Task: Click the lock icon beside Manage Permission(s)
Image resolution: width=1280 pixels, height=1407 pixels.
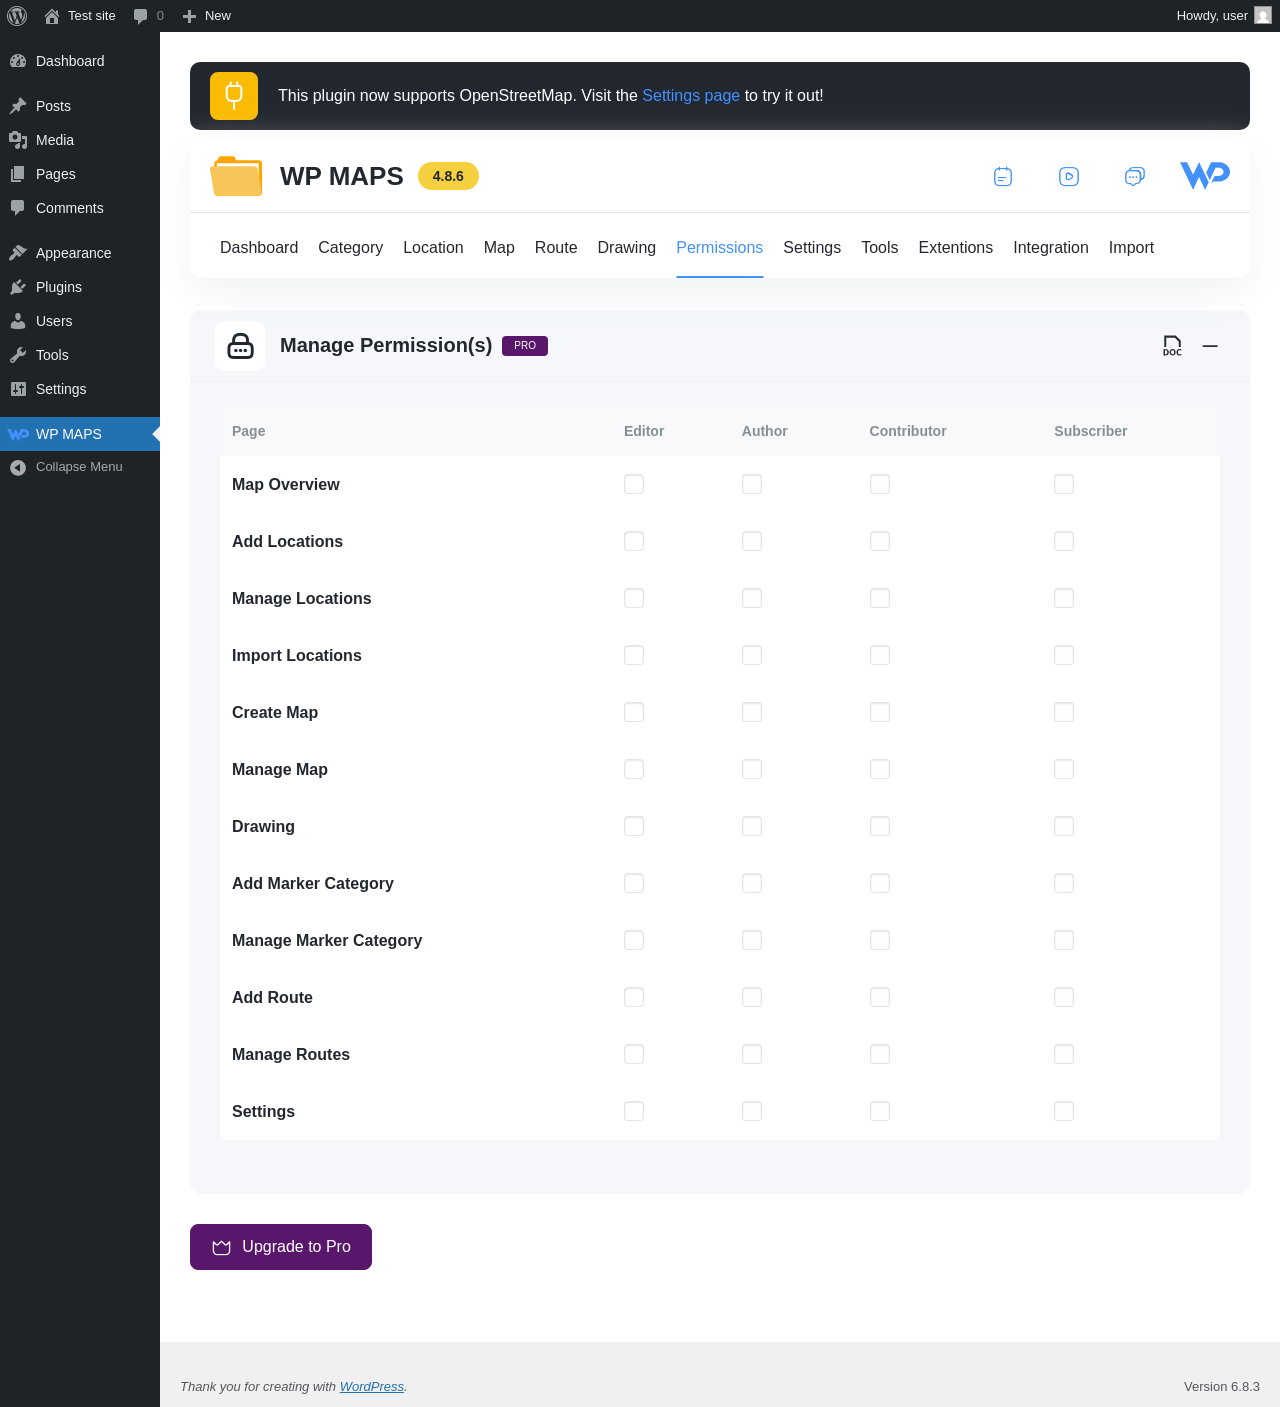Action: point(240,346)
